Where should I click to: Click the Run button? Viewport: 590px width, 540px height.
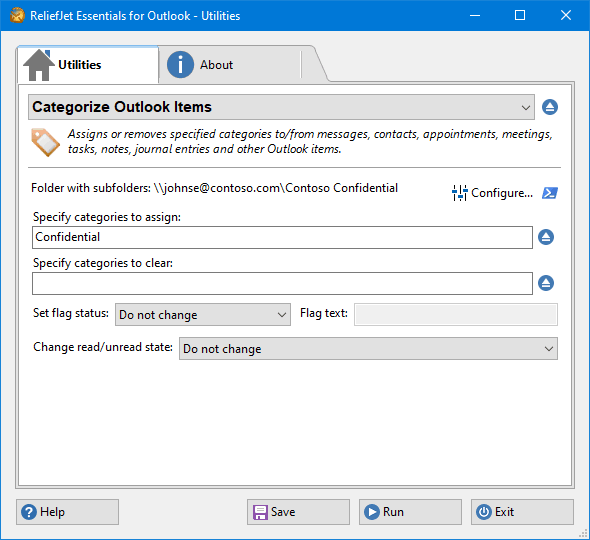(x=410, y=512)
